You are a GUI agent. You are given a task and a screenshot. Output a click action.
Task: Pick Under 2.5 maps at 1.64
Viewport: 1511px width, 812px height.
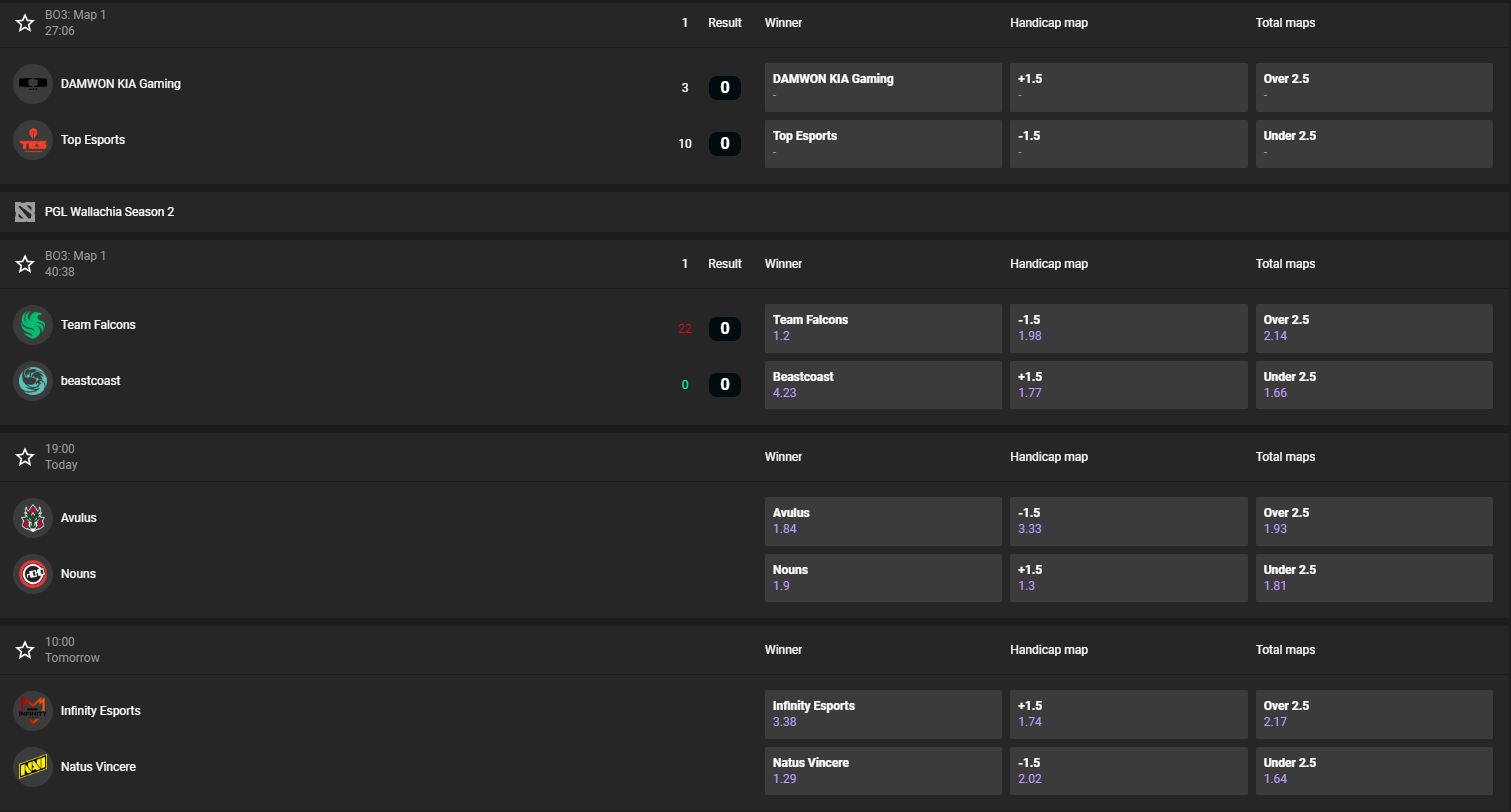coord(1374,771)
